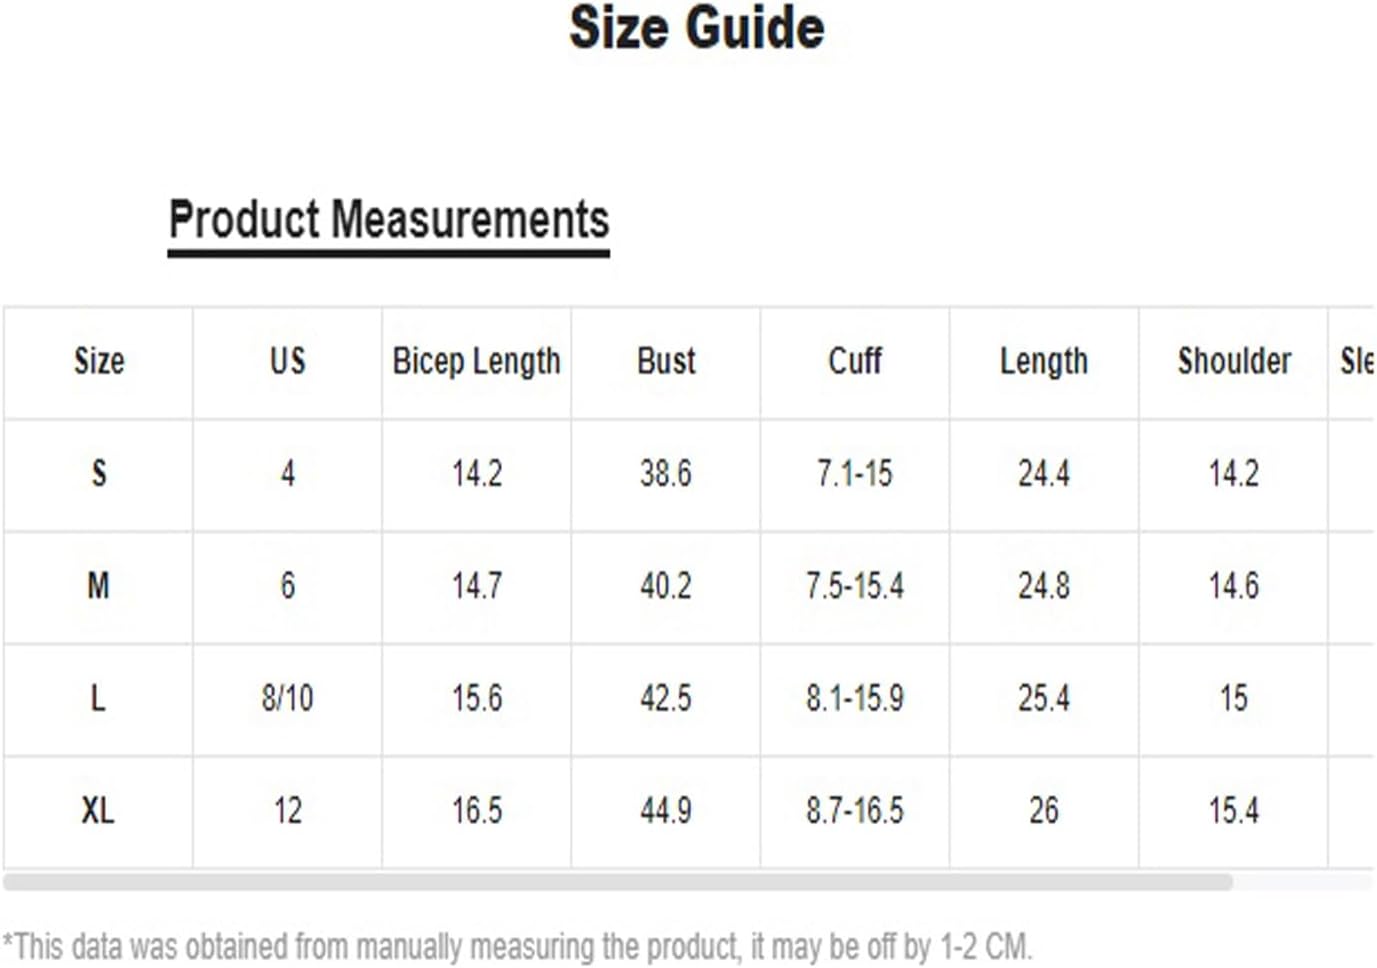Click the Bust column header

[666, 361]
